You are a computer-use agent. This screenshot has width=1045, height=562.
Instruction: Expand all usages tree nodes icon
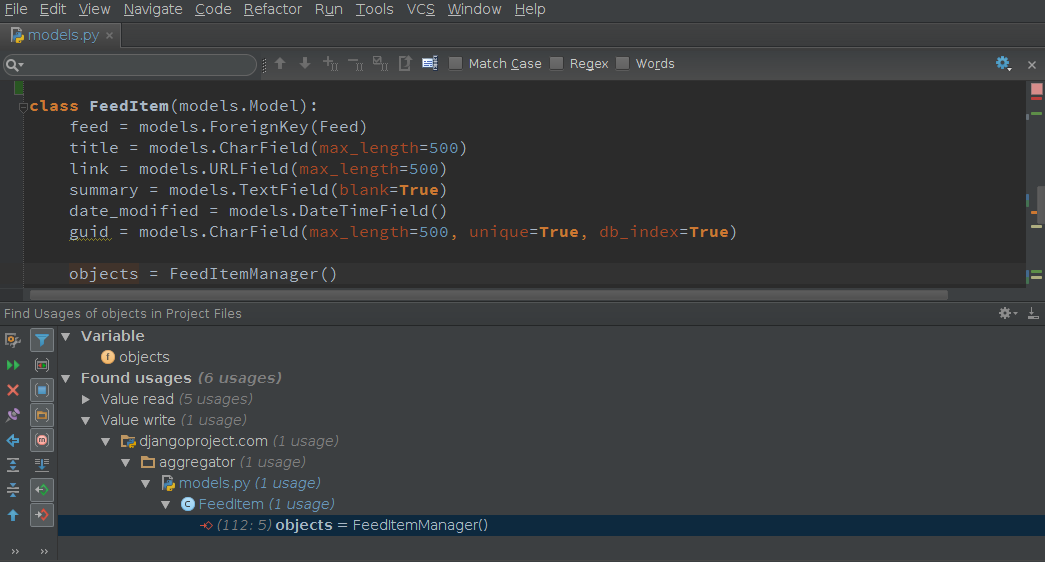click(13, 465)
